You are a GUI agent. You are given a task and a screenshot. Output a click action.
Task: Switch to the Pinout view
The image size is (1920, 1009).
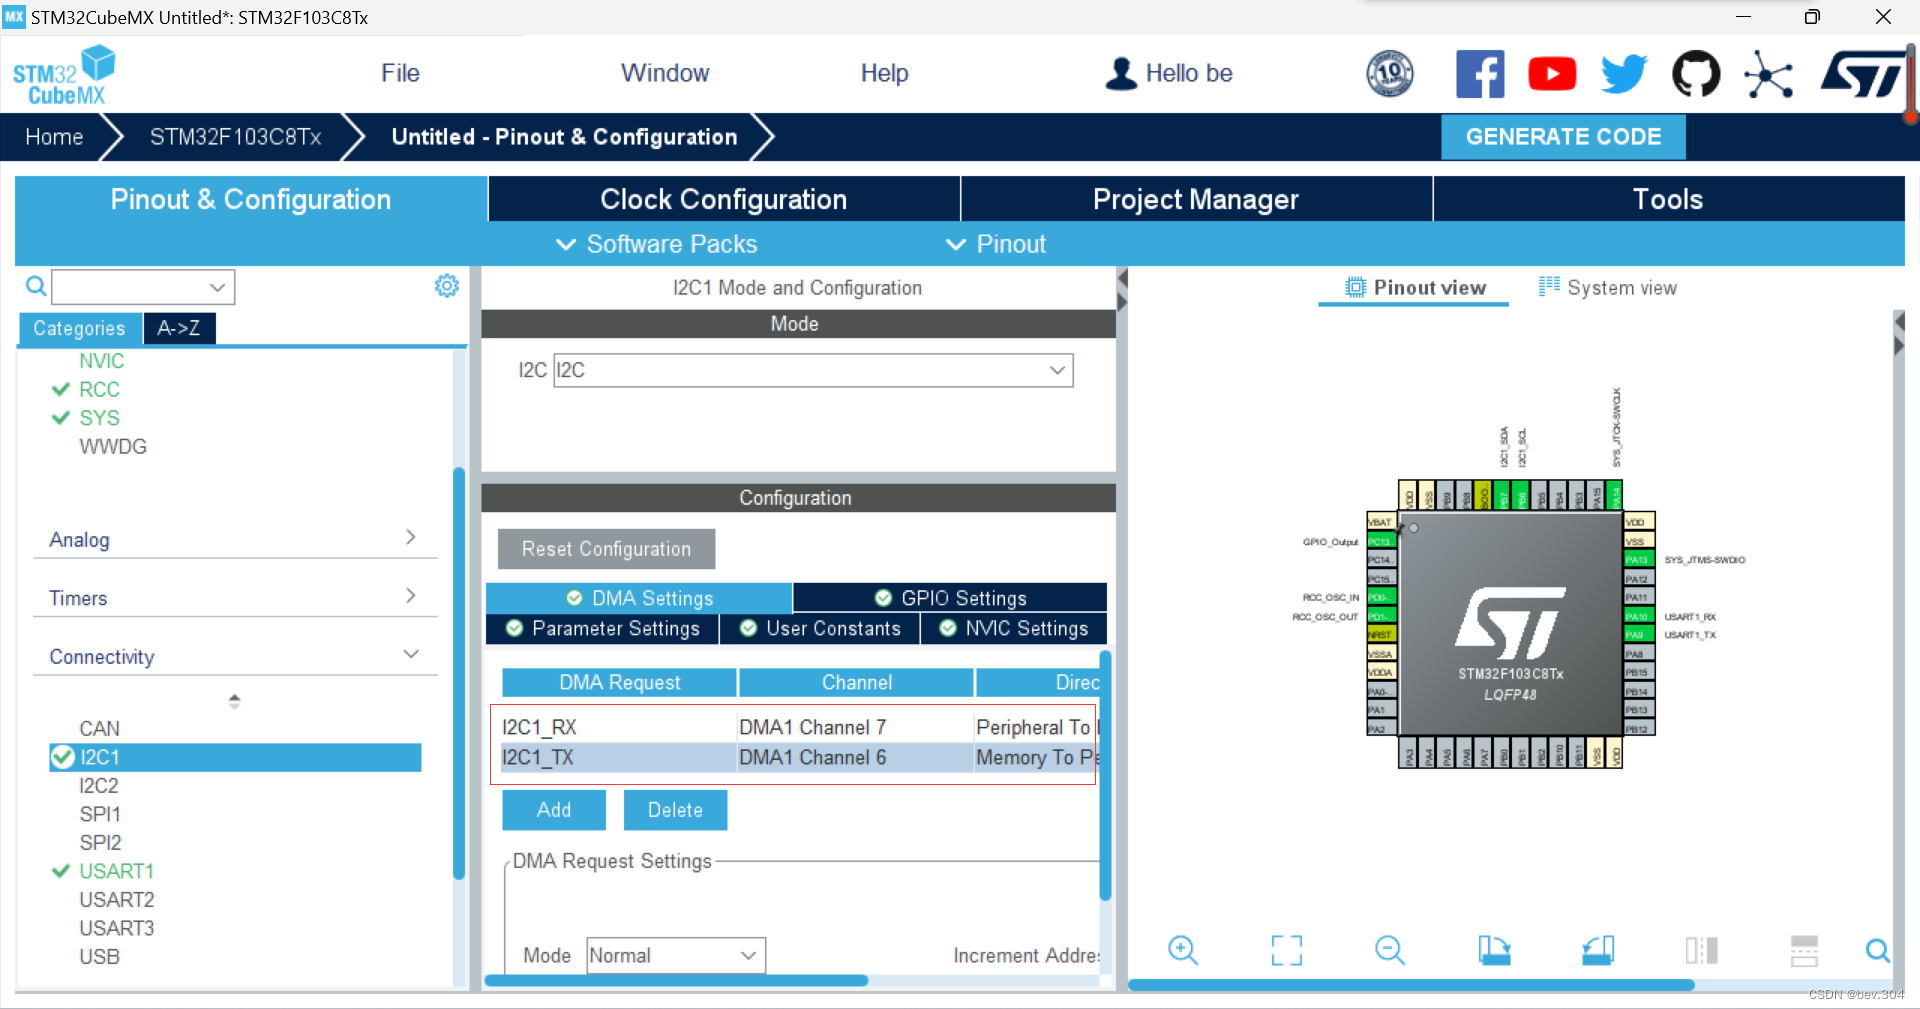coord(1414,288)
